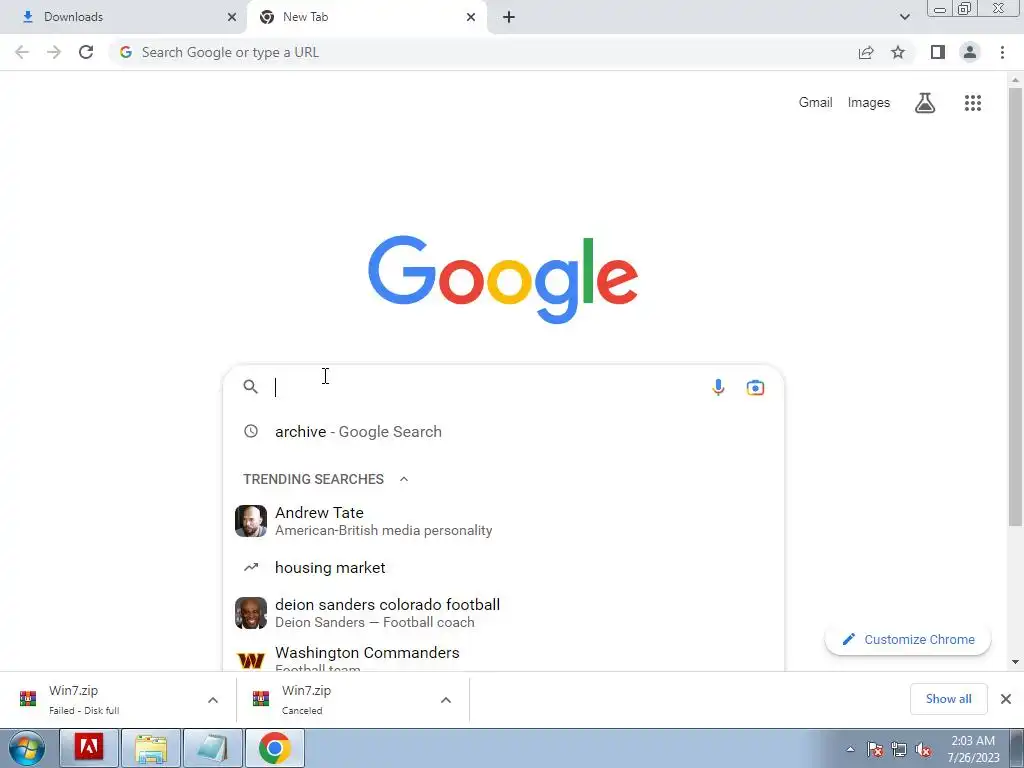Open the profile avatar menu
This screenshot has height=768, width=1024.
970,52
